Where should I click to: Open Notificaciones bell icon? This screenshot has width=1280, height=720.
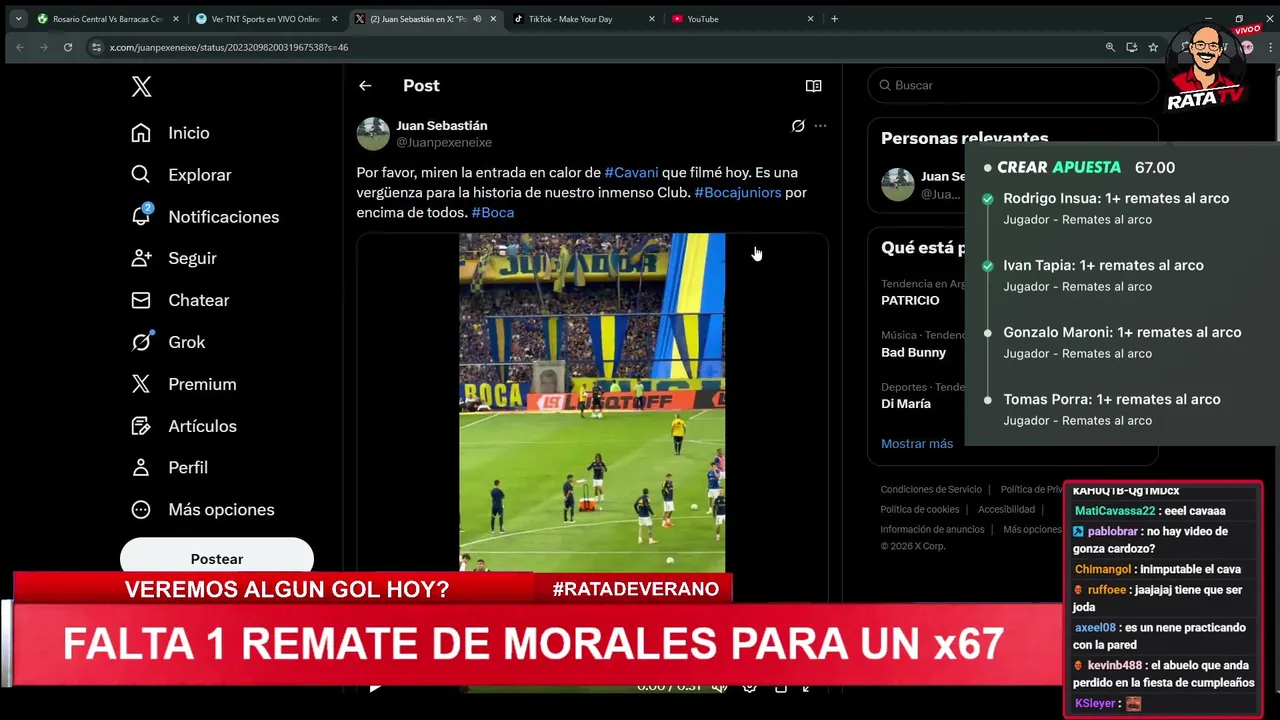141,216
